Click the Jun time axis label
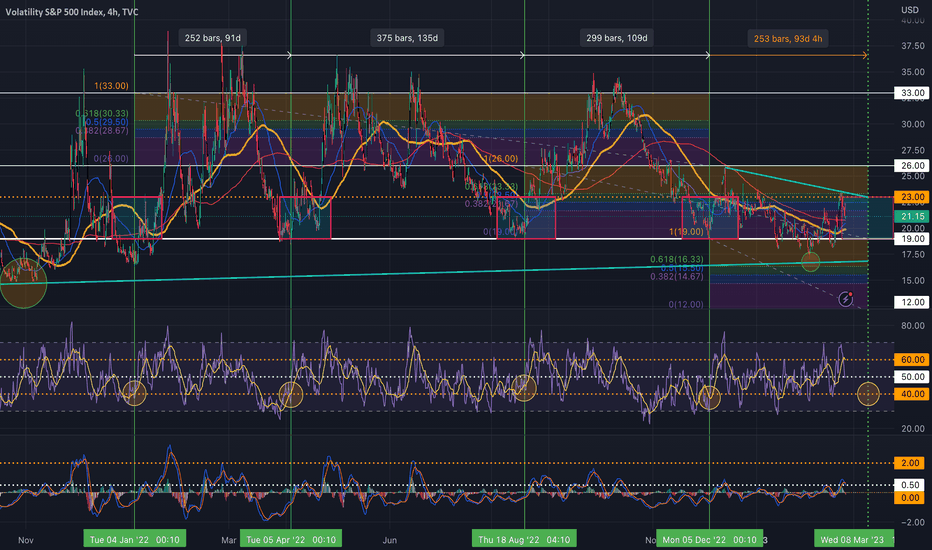The width and height of the screenshot is (932, 550). coord(389,540)
